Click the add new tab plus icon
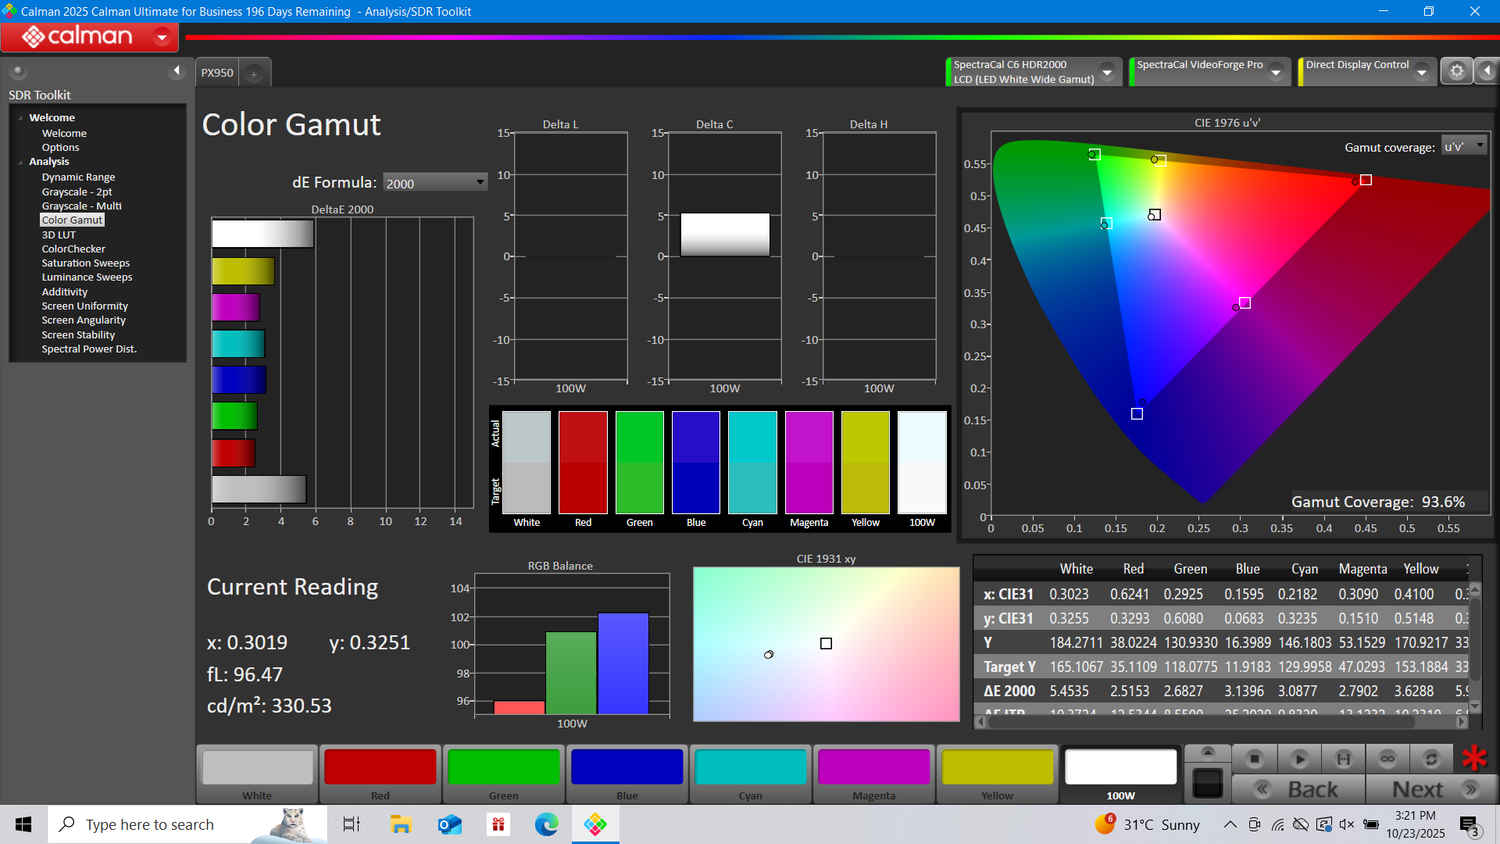Viewport: 1500px width, 844px height. (x=254, y=73)
